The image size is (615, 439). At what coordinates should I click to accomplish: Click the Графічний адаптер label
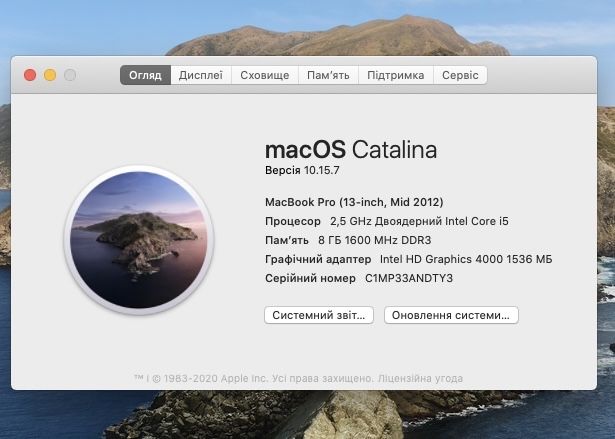pos(318,259)
